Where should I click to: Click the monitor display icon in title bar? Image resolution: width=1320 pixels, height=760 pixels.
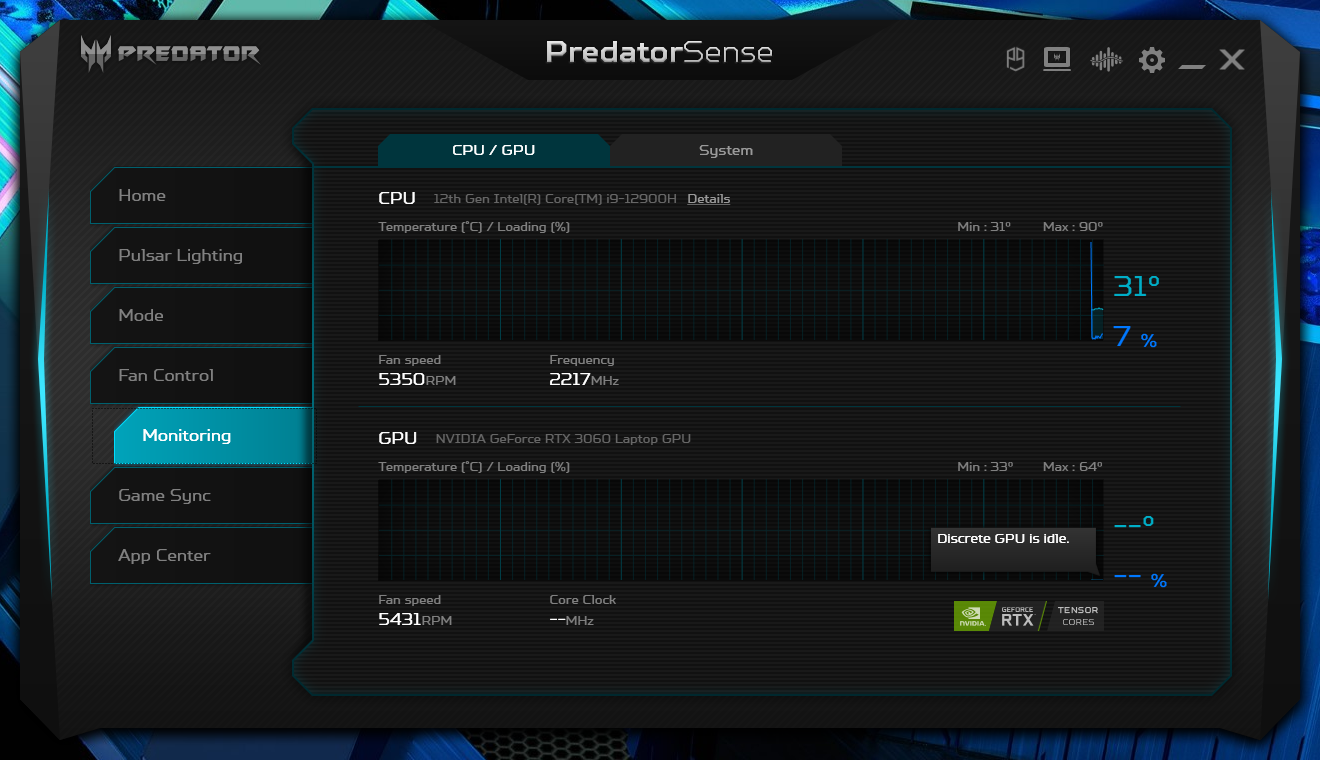[x=1057, y=60]
